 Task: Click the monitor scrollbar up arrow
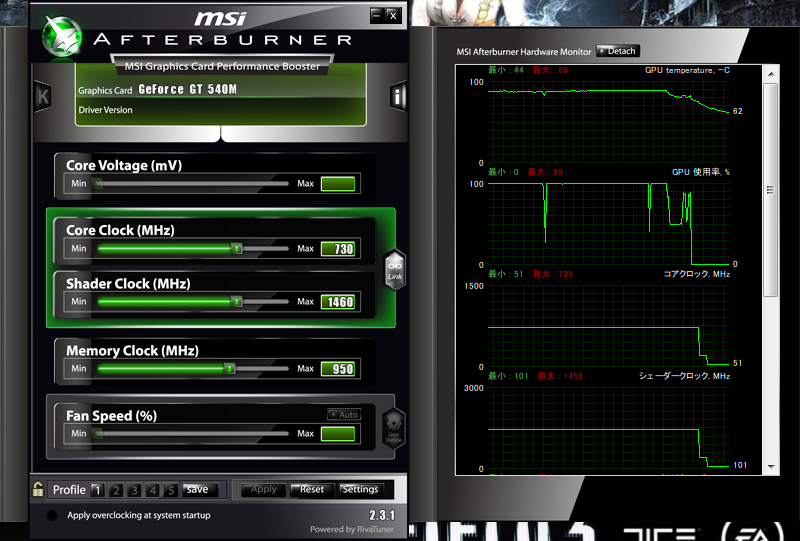pos(771,74)
